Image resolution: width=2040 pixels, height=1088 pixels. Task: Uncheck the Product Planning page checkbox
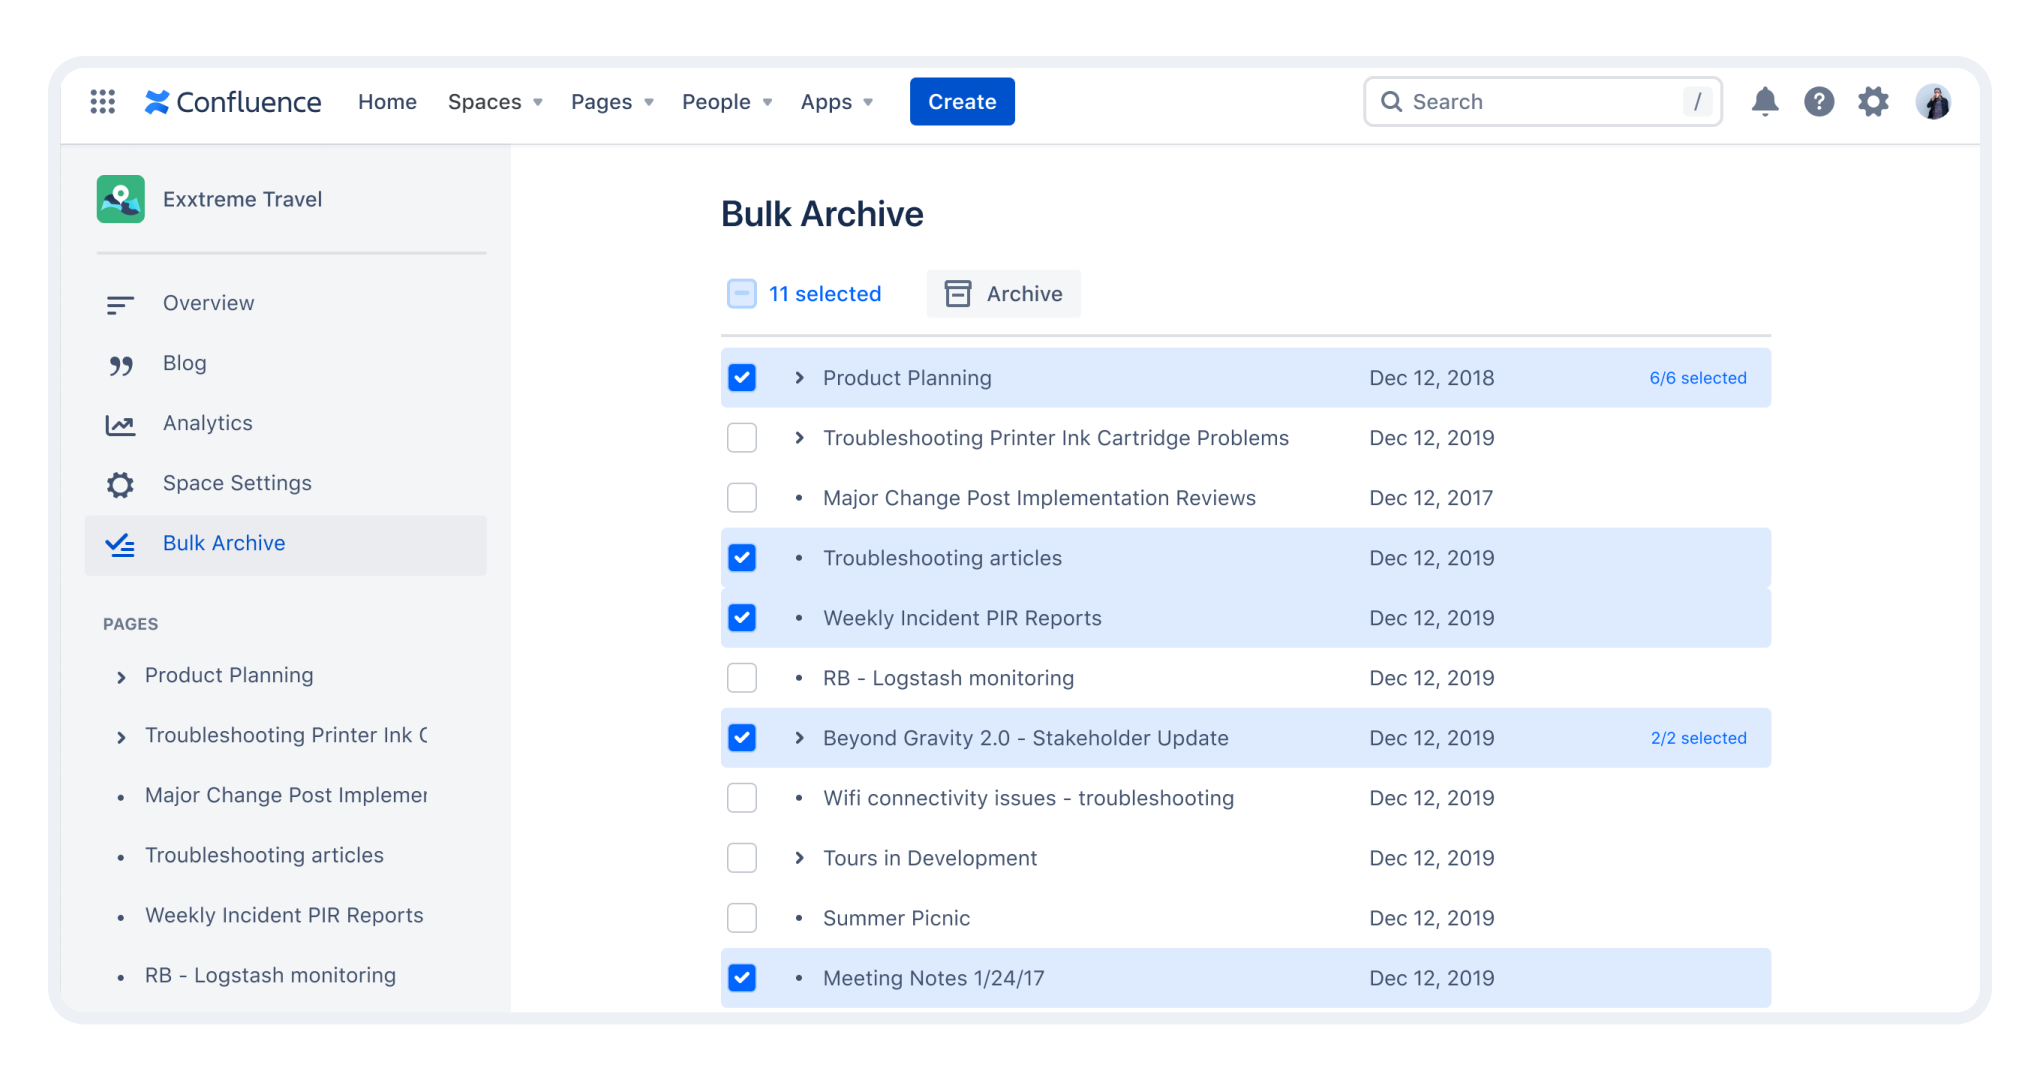[x=742, y=377]
